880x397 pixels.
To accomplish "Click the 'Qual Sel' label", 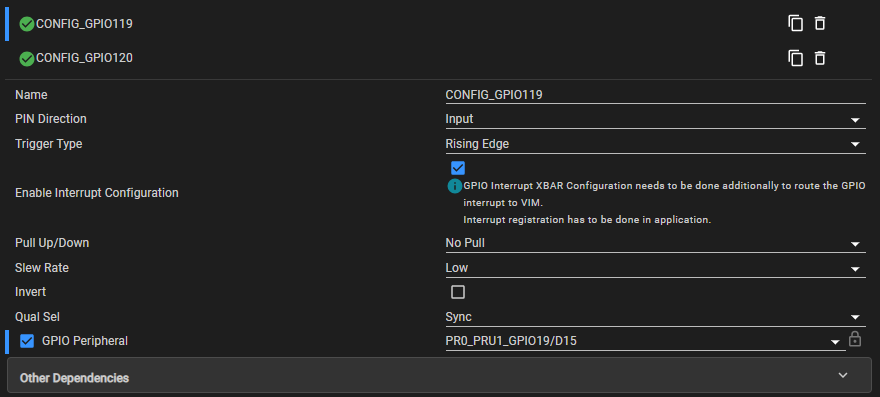I will 36,317.
